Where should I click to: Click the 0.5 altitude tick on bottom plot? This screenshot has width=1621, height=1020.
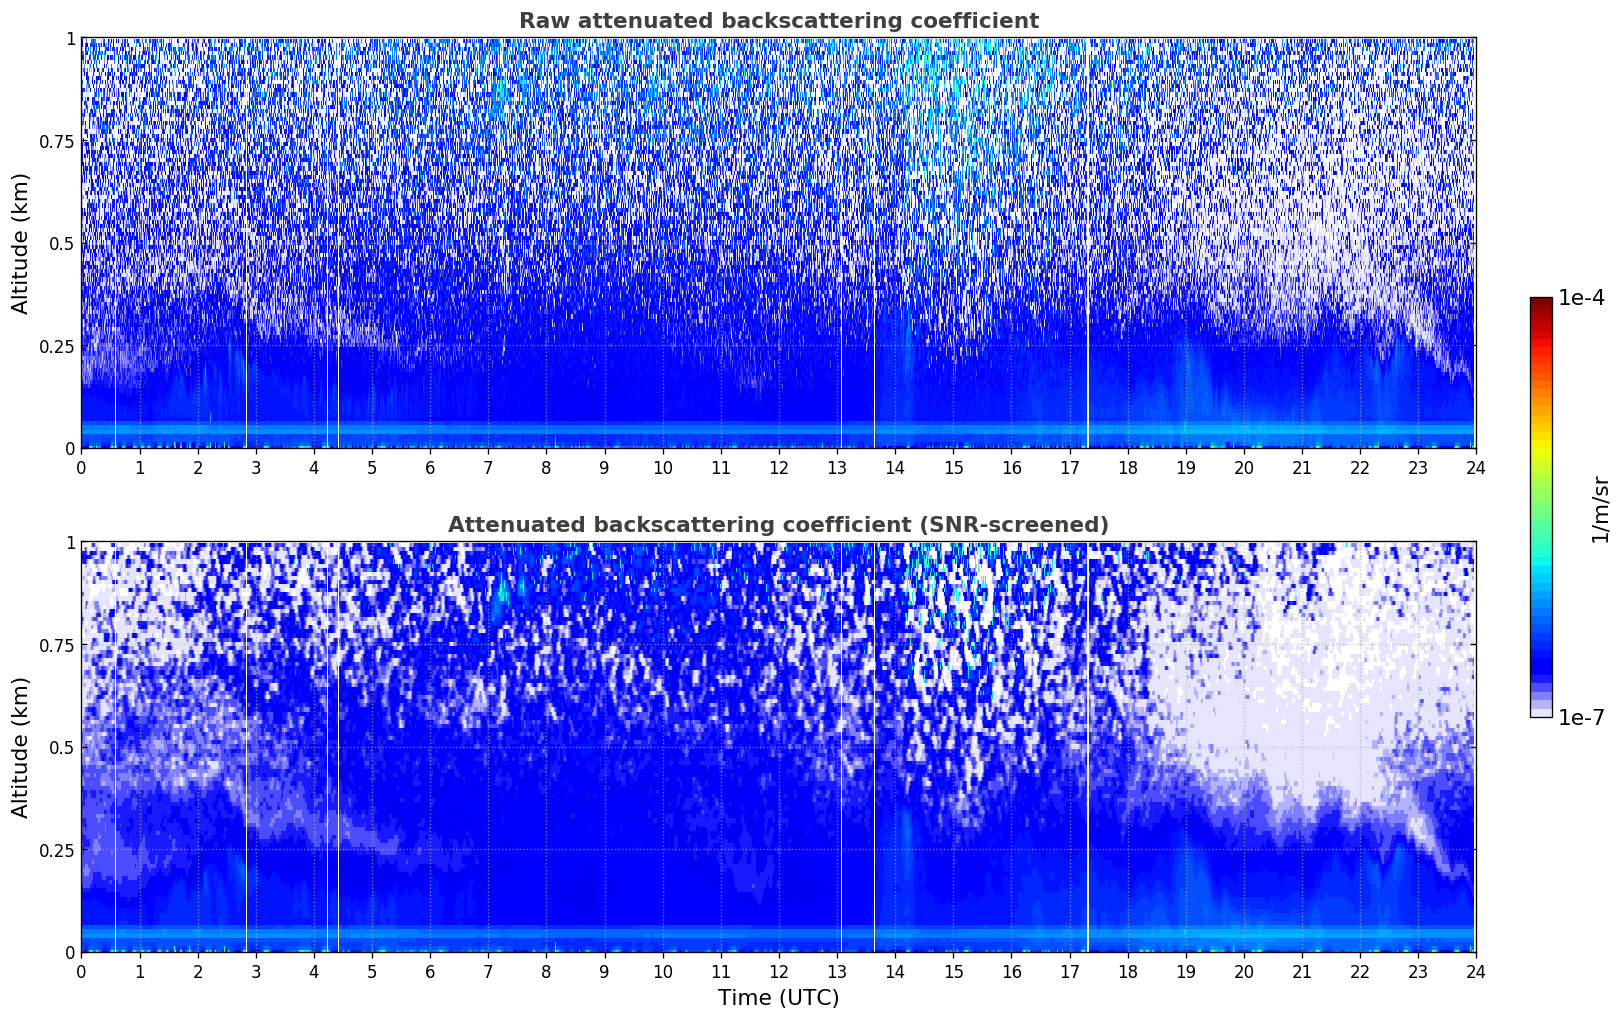(x=61, y=747)
